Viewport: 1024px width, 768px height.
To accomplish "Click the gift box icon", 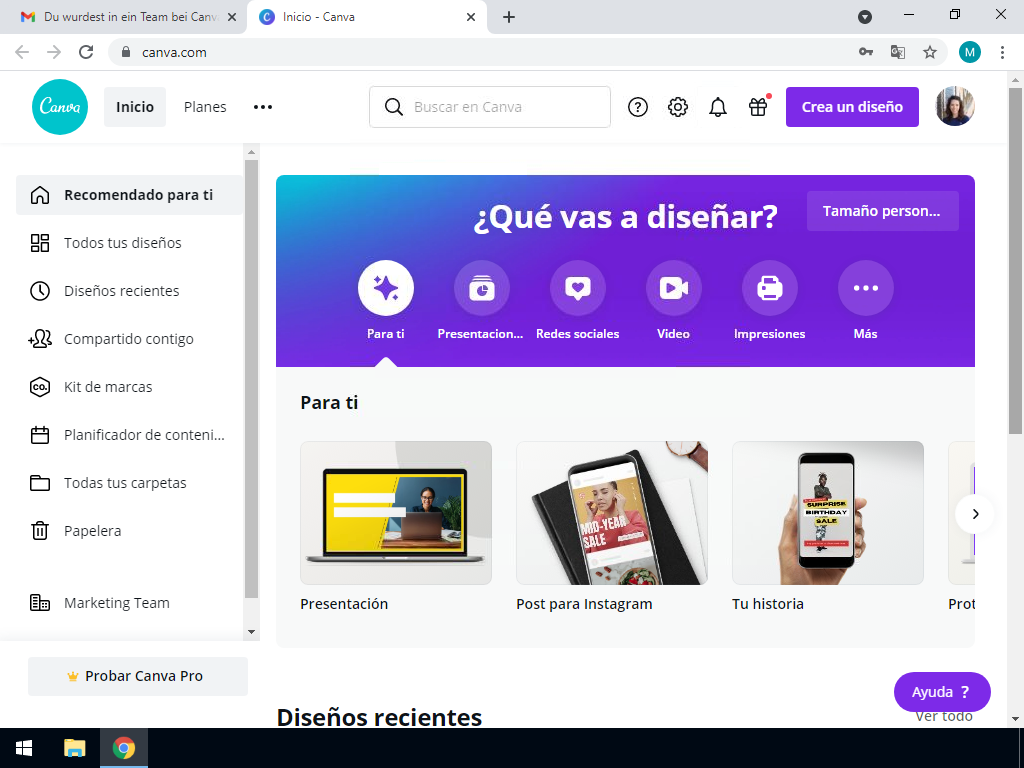I will (x=758, y=107).
